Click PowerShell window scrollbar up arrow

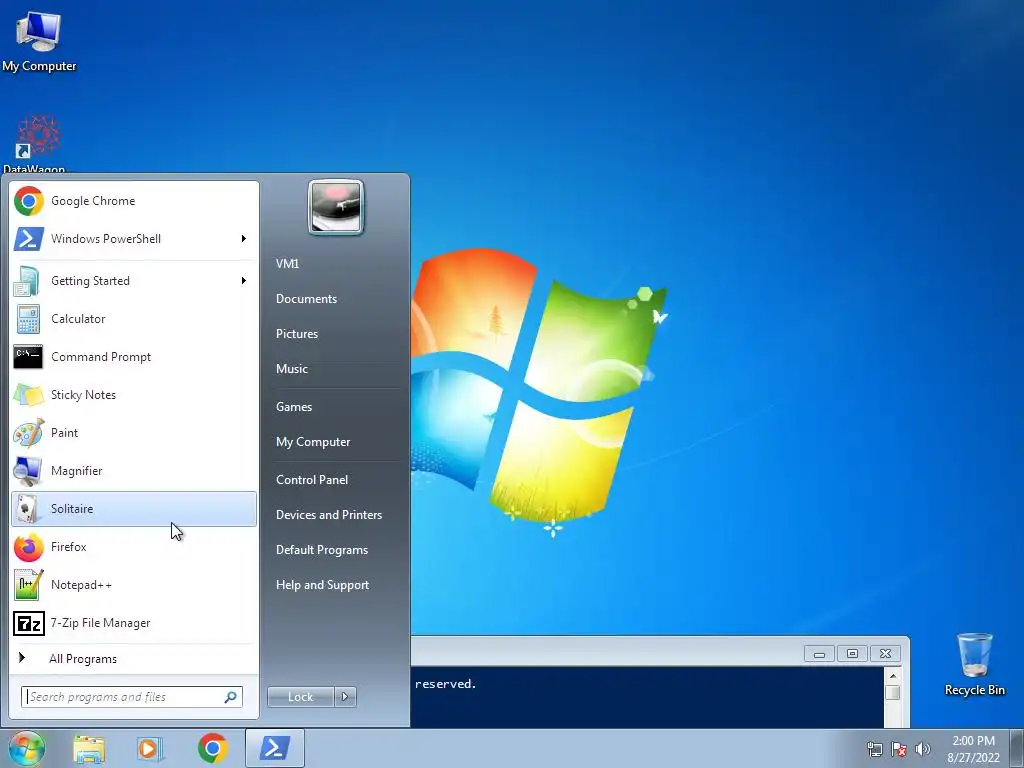(x=893, y=676)
